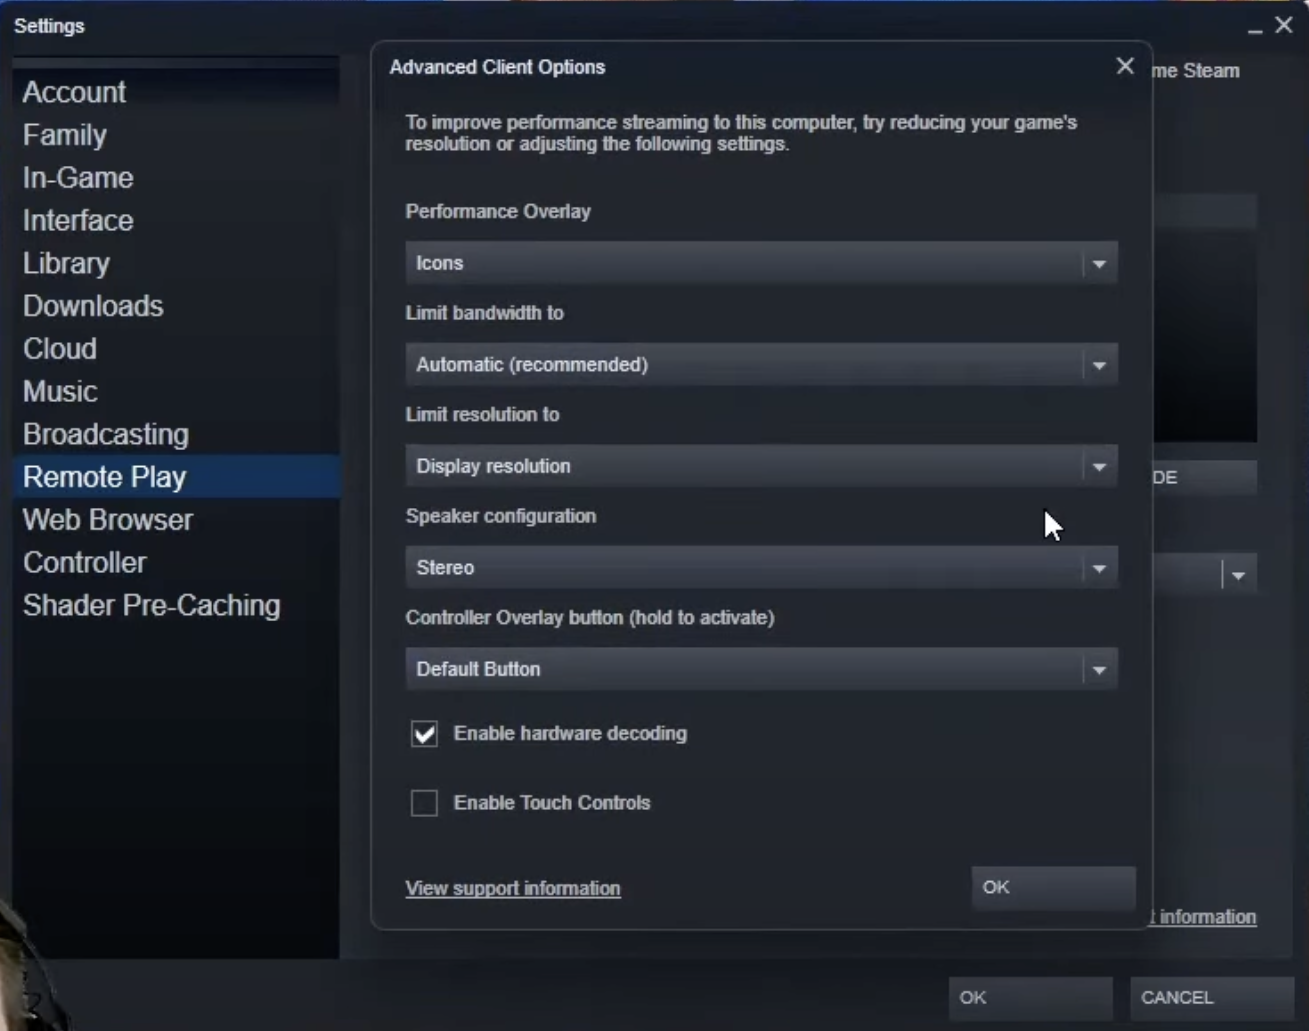Image resolution: width=1309 pixels, height=1031 pixels.
Task: Go to Shader Pre-Caching settings
Action: pos(151,606)
